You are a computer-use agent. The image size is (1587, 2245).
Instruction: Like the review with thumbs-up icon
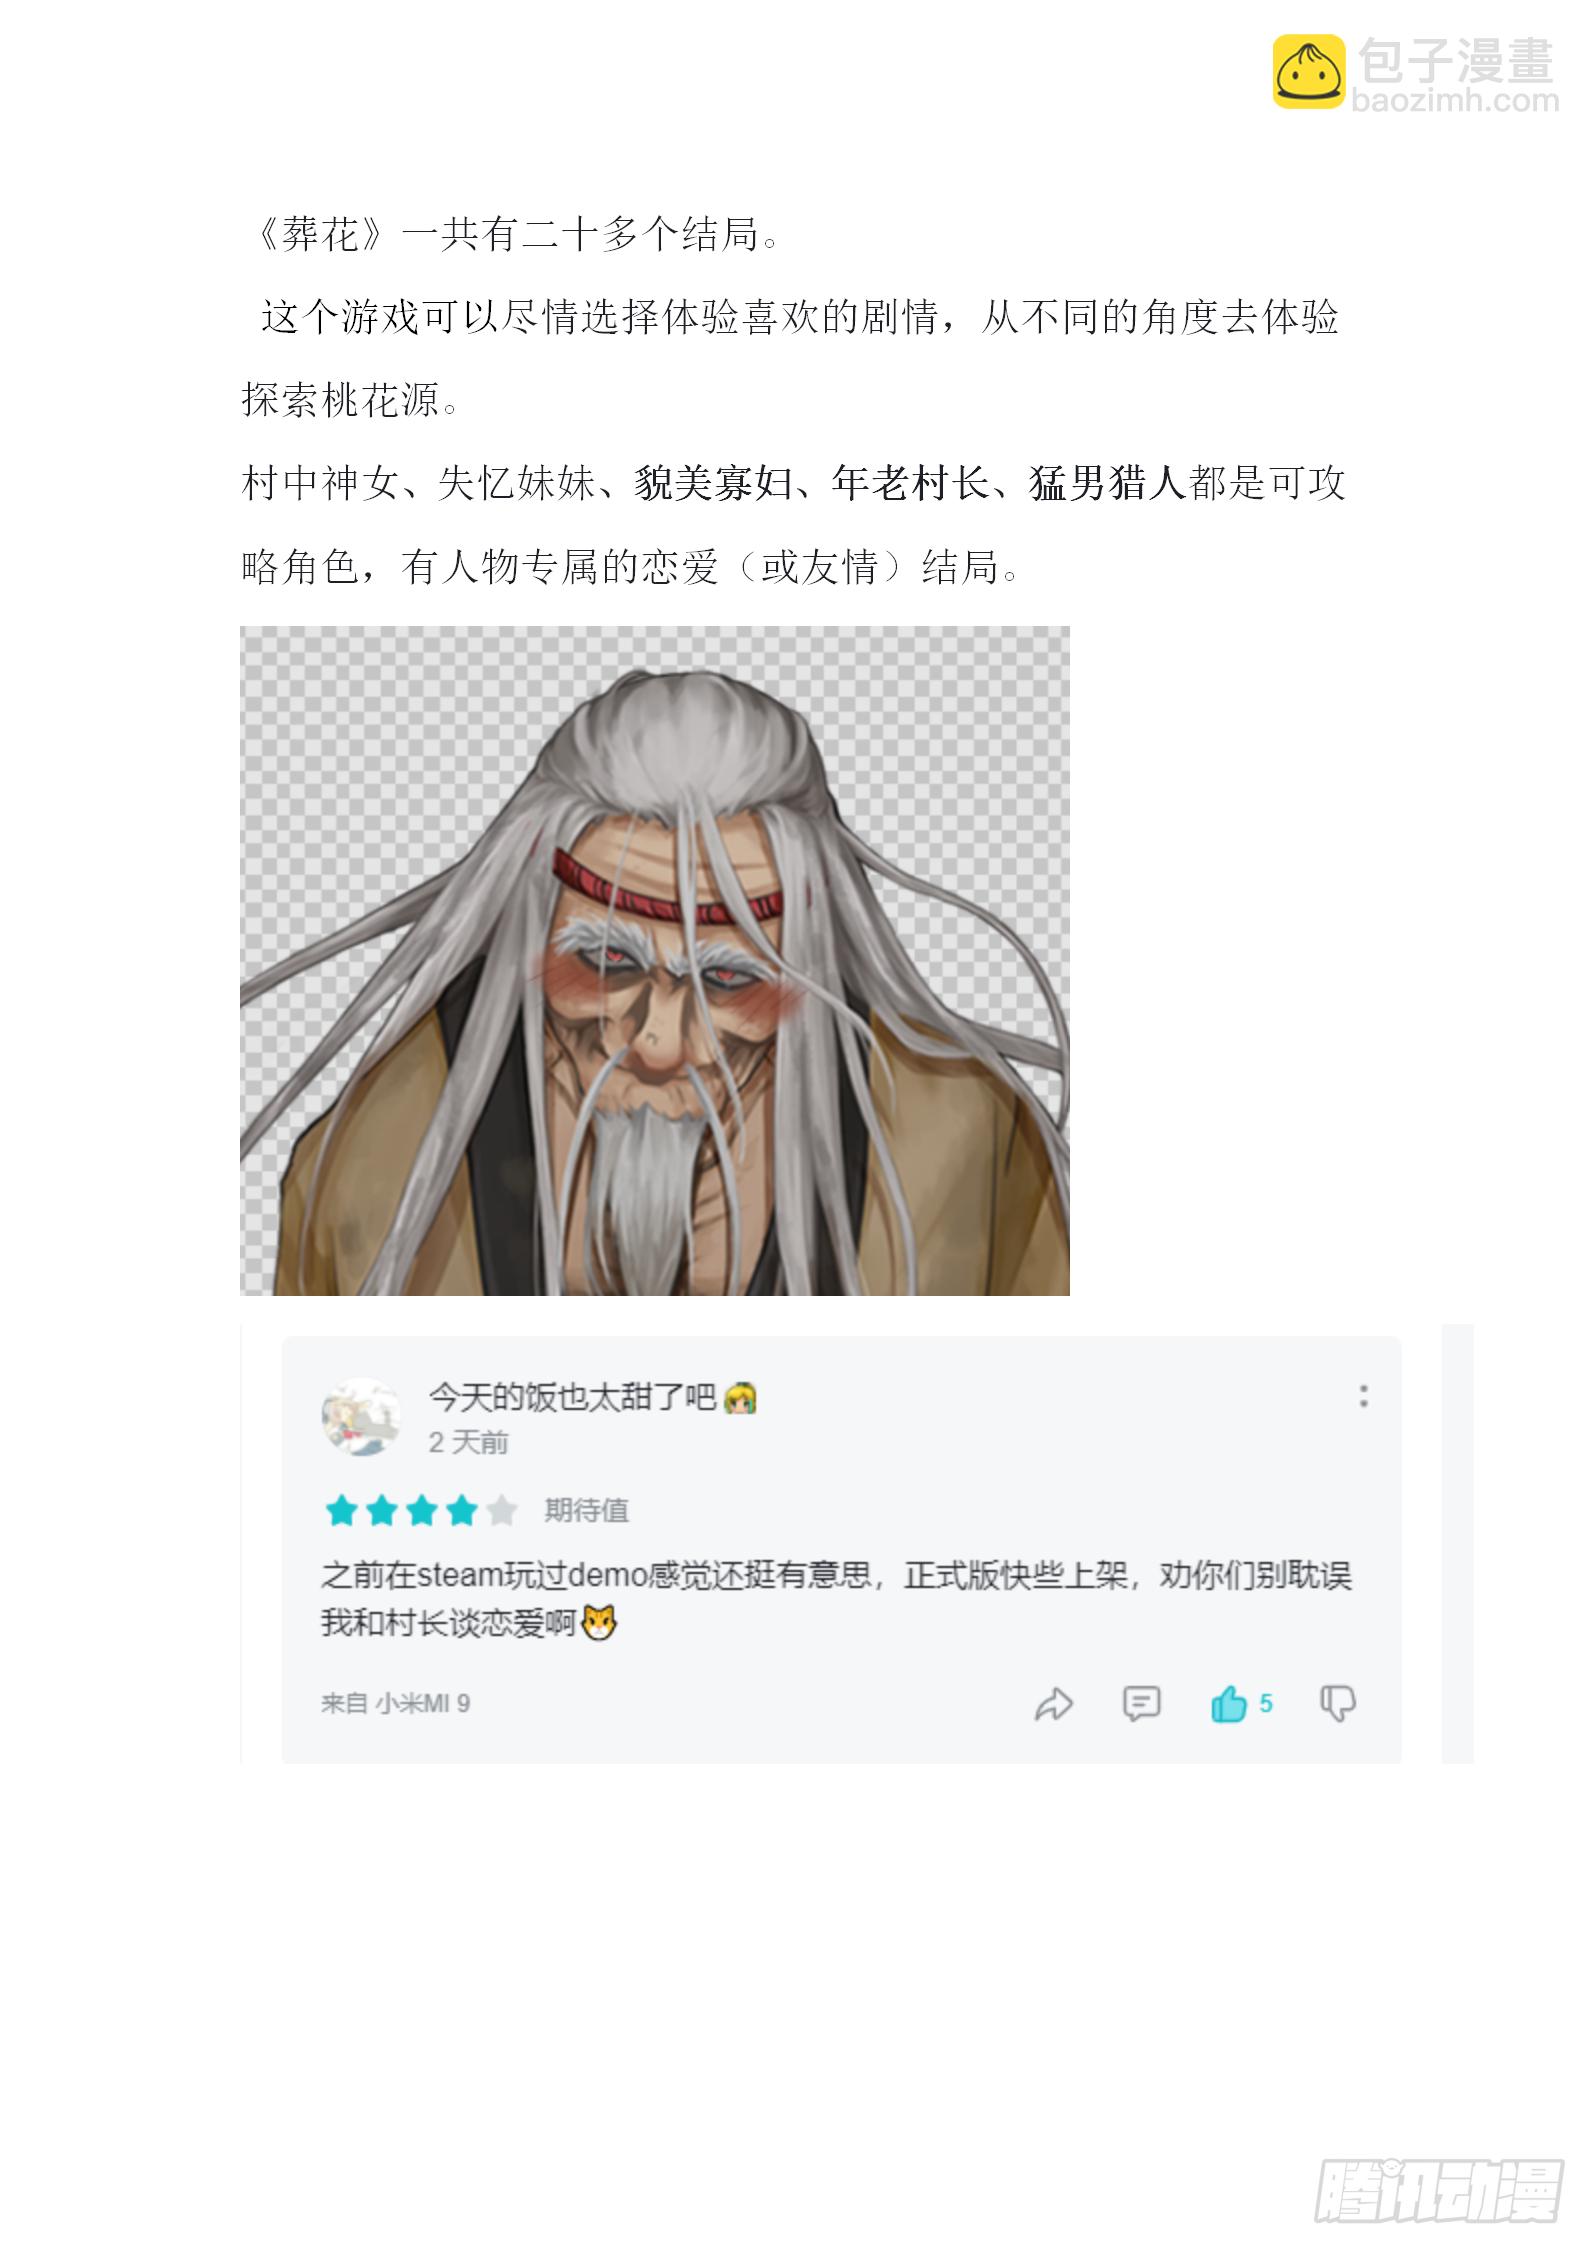click(1228, 1703)
